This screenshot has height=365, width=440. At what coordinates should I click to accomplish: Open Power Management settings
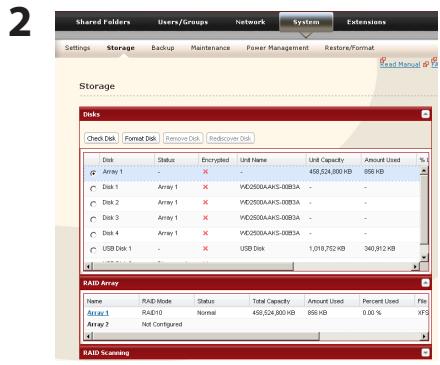[x=277, y=48]
